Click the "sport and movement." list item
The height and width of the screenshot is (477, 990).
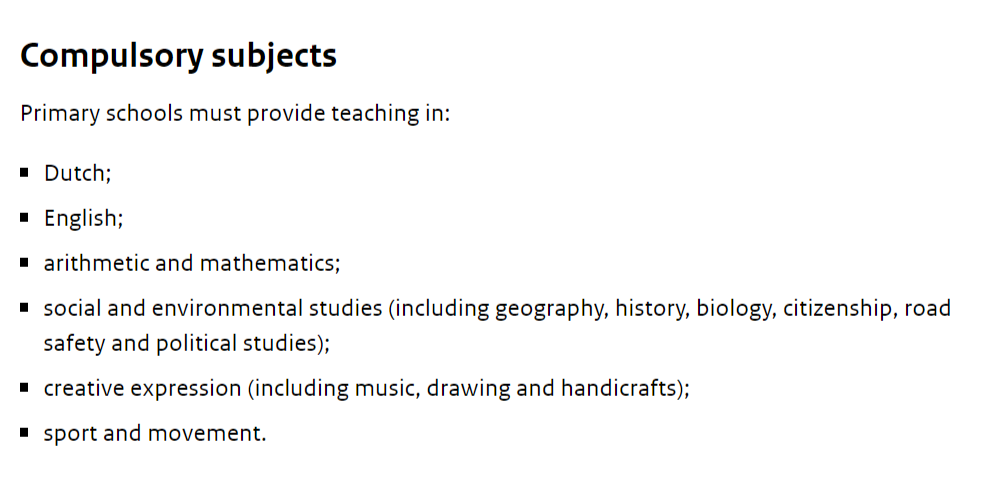155,433
